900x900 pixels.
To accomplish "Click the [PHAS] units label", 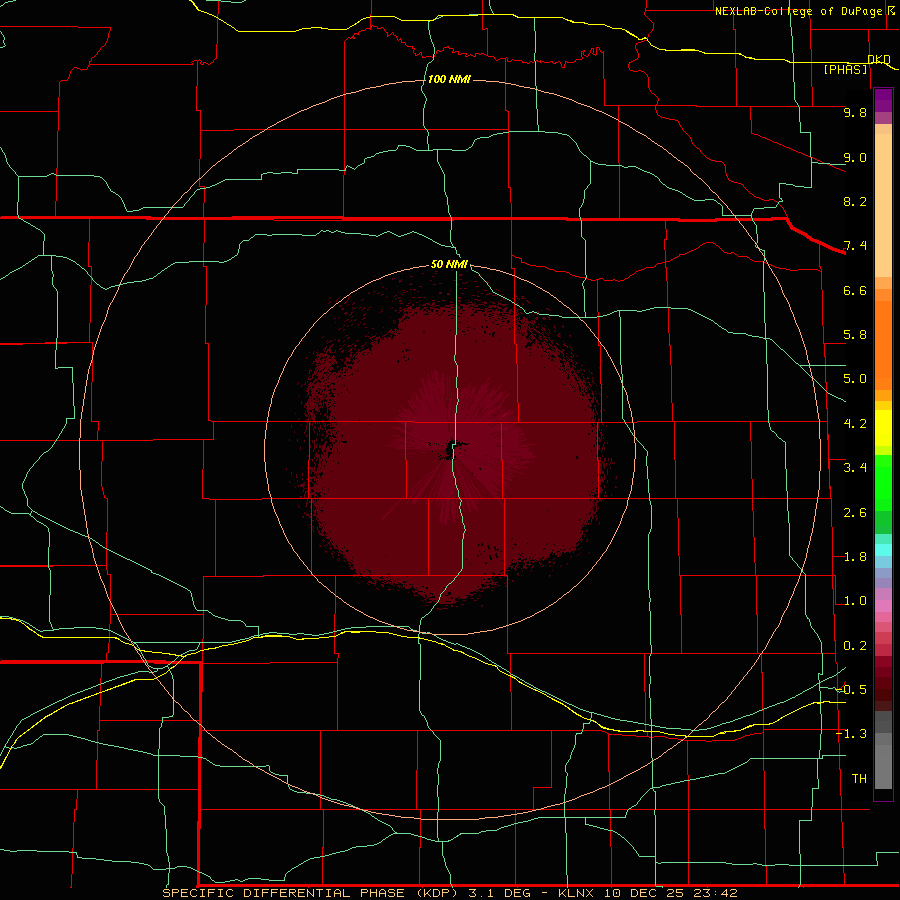I will pos(845,69).
